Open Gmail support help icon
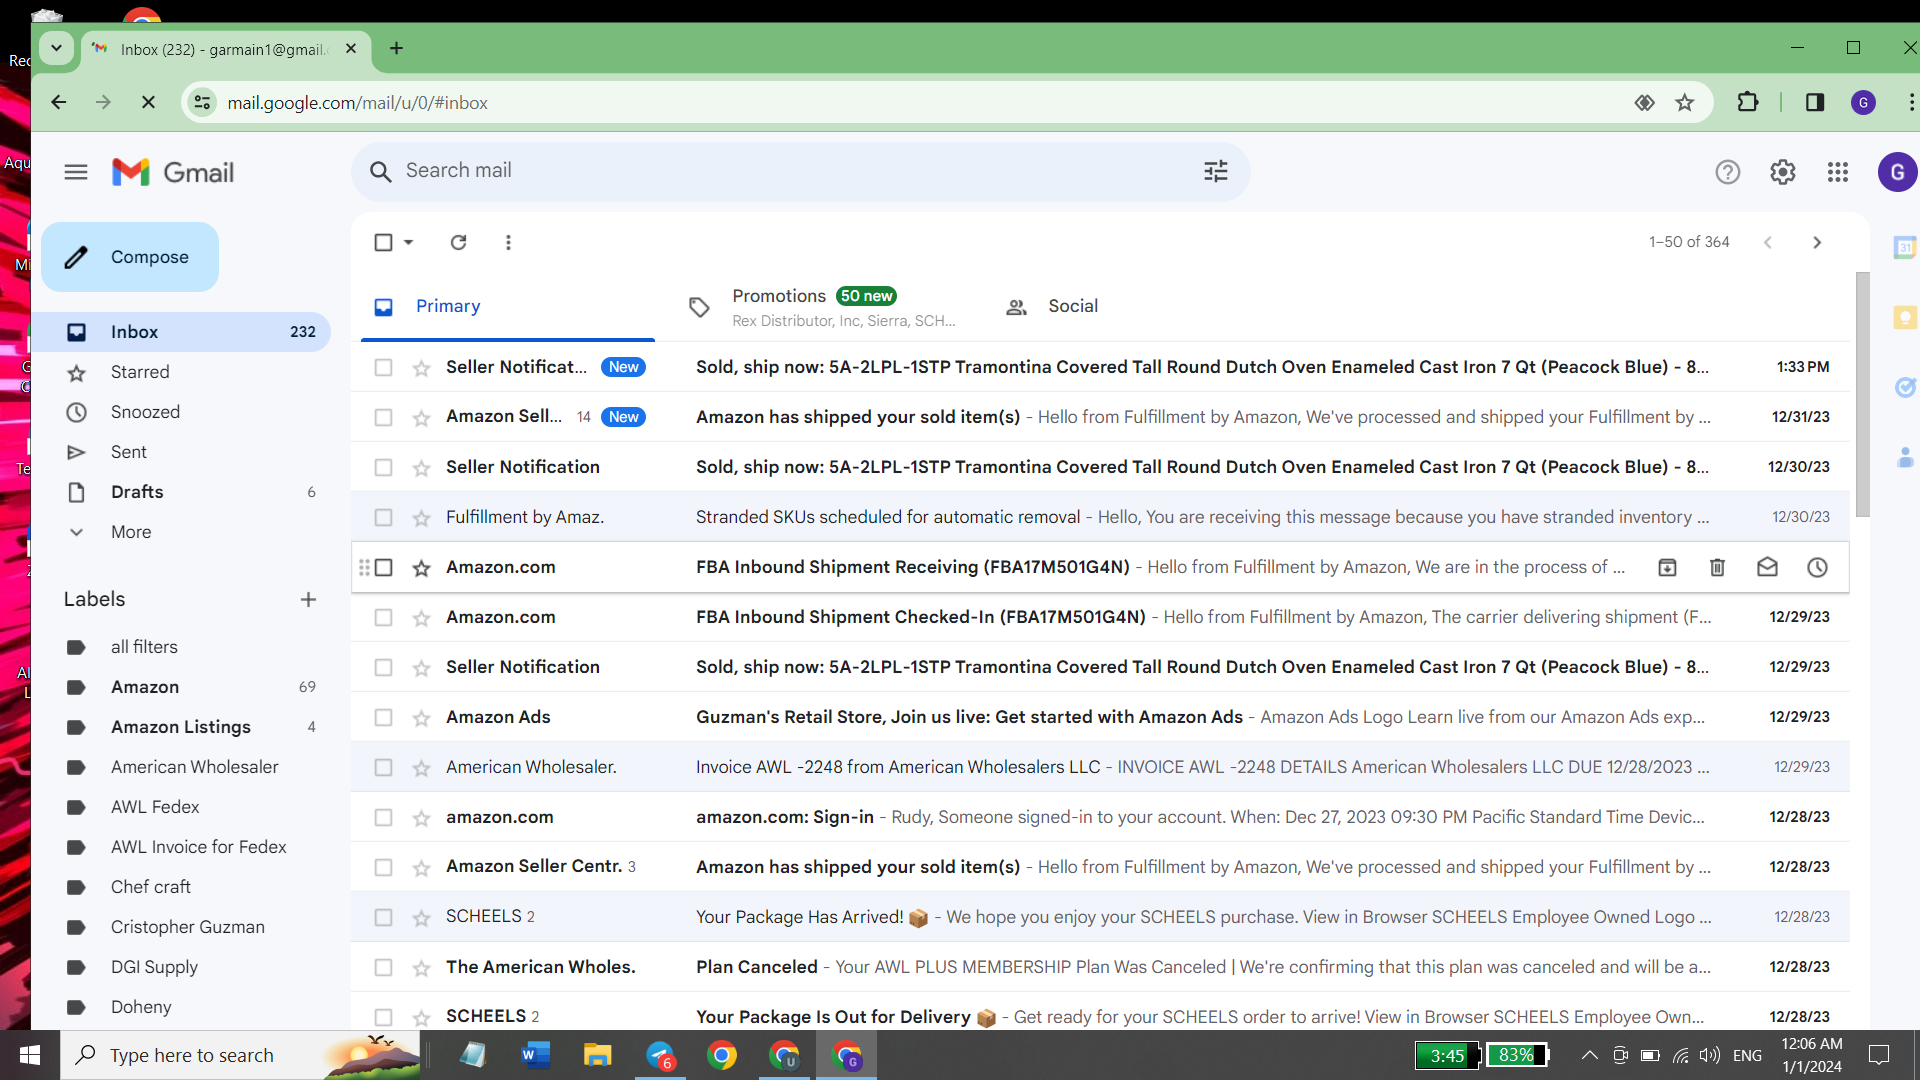The width and height of the screenshot is (1920, 1080). (x=1727, y=172)
